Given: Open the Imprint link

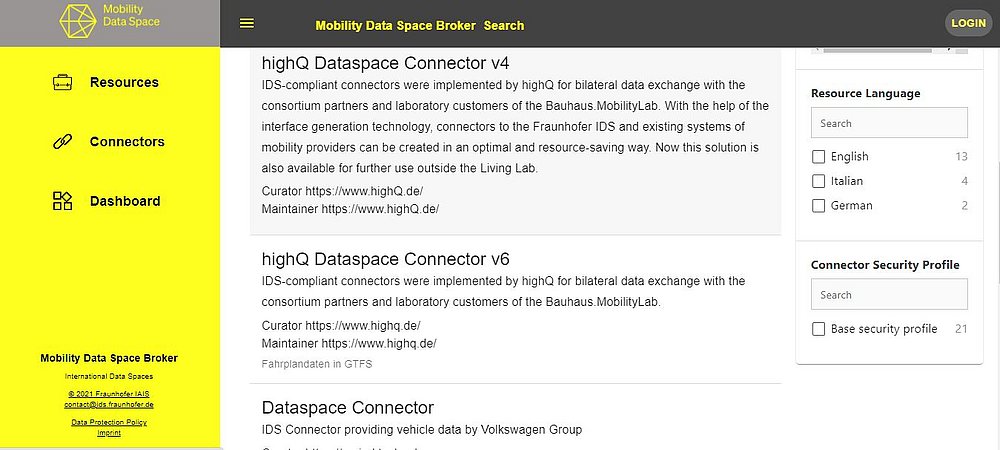Looking at the screenshot, I should 109,432.
